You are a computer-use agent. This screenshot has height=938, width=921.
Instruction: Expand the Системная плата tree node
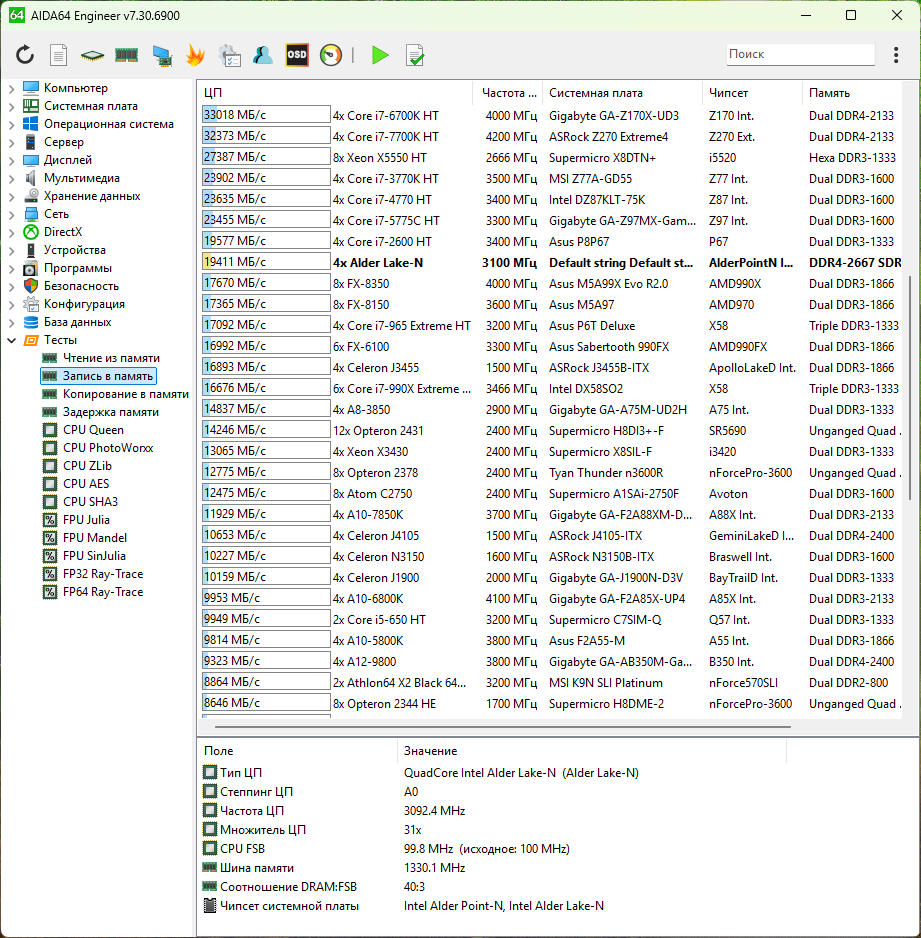pos(11,106)
